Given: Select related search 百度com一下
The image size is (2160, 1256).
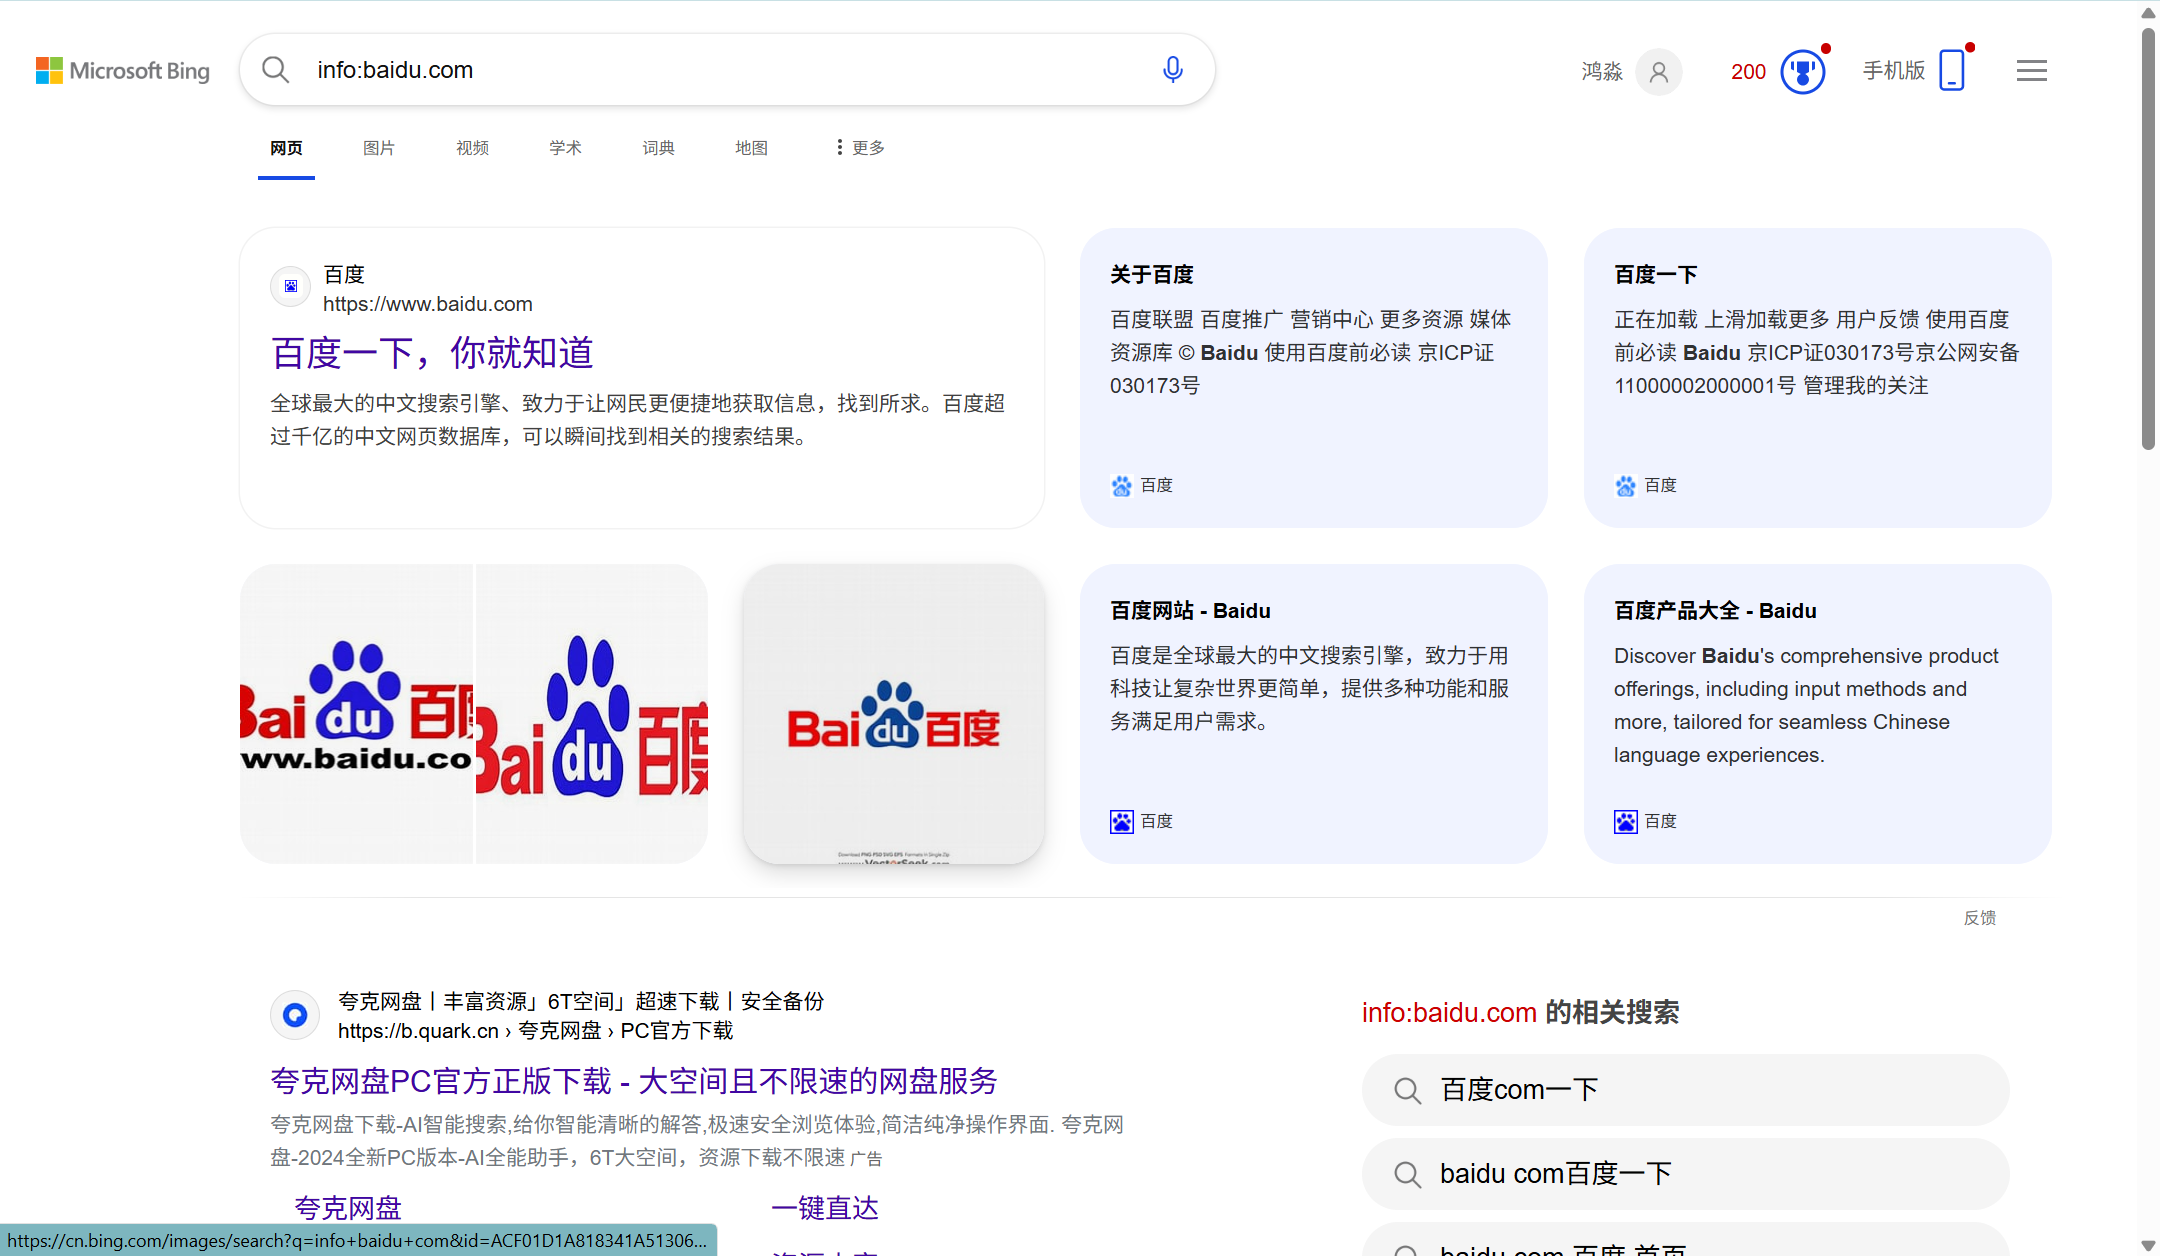Looking at the screenshot, I should click(x=1685, y=1089).
